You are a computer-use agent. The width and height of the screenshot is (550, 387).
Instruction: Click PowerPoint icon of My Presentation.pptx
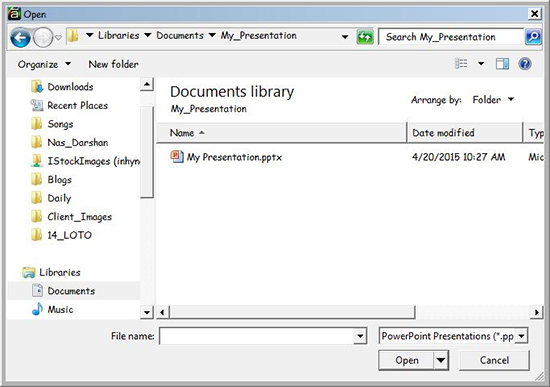[x=177, y=156]
